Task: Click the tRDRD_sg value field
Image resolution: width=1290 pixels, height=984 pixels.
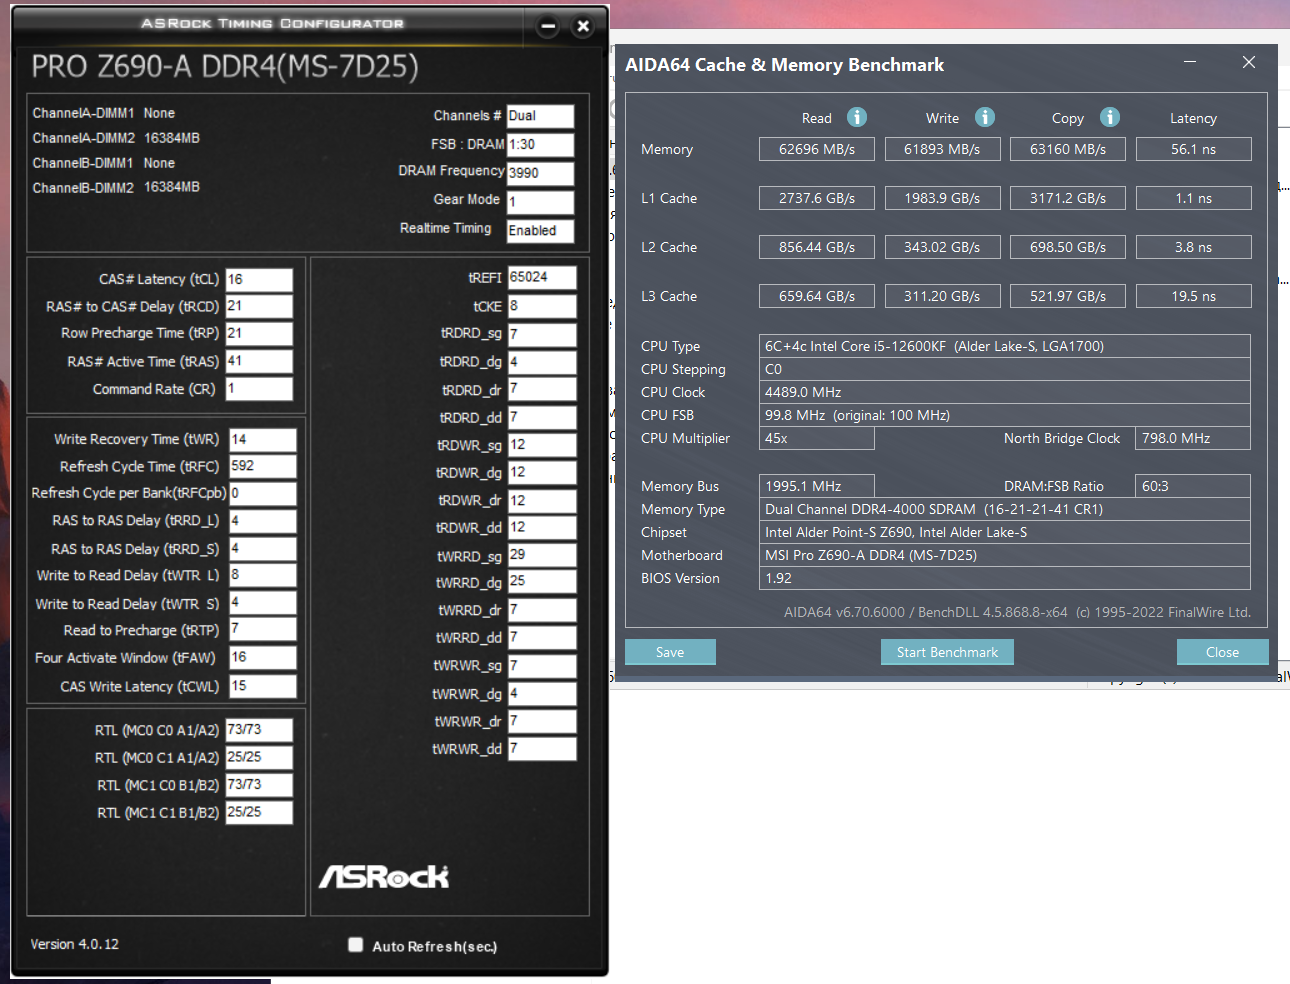Action: point(542,334)
